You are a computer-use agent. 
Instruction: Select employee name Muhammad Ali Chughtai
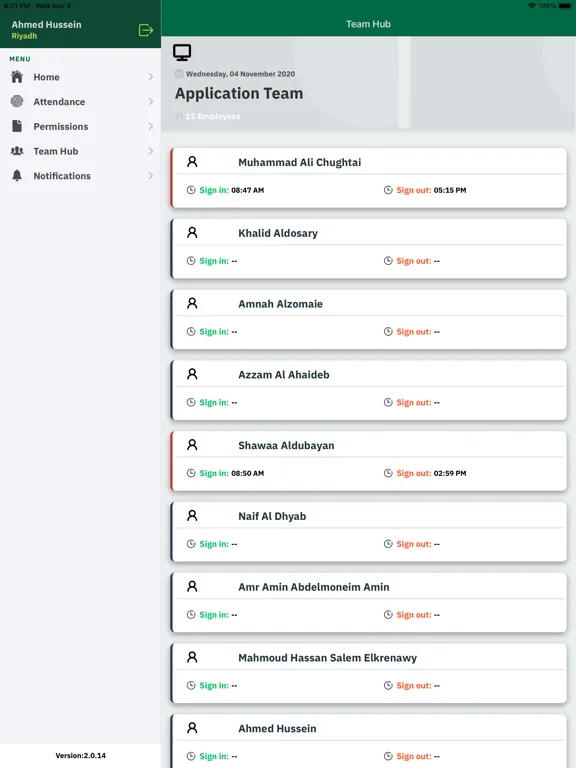coord(299,163)
